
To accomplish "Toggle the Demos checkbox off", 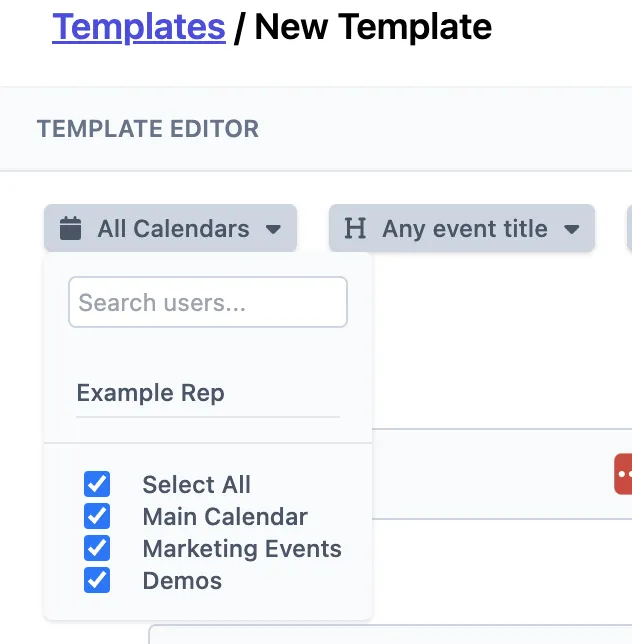I will click(x=97, y=581).
